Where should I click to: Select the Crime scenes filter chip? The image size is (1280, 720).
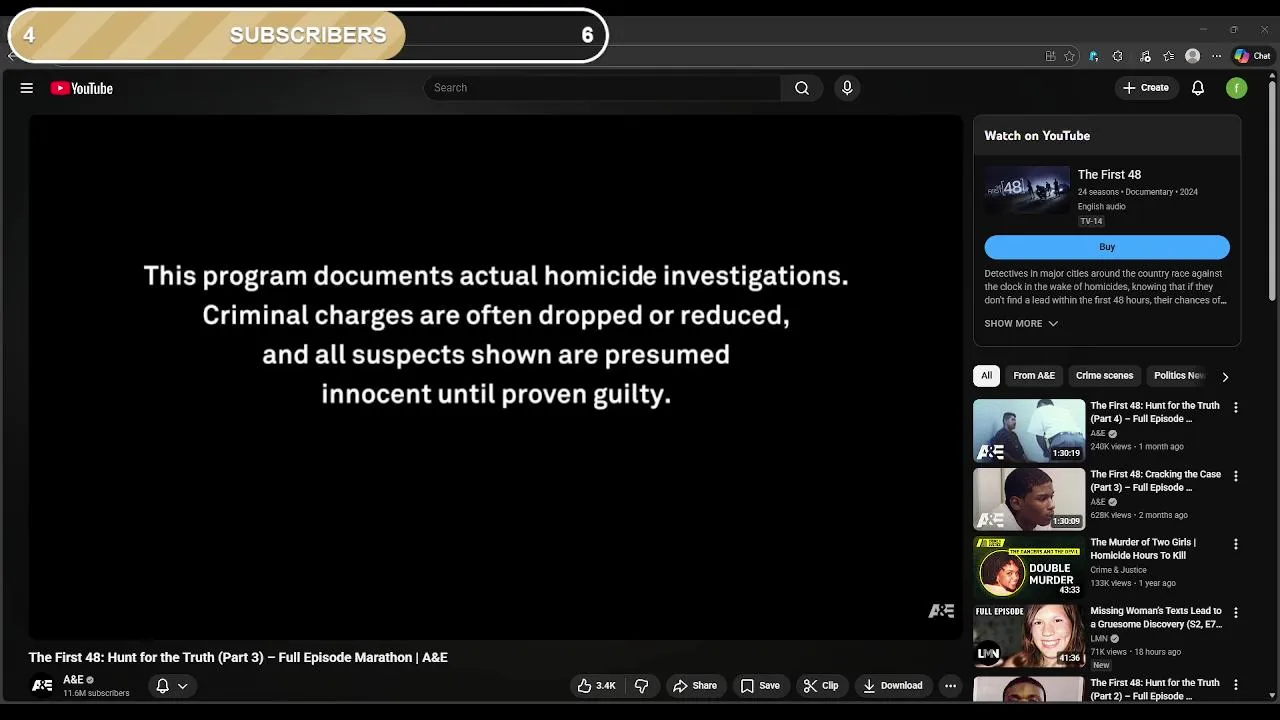[1104, 376]
